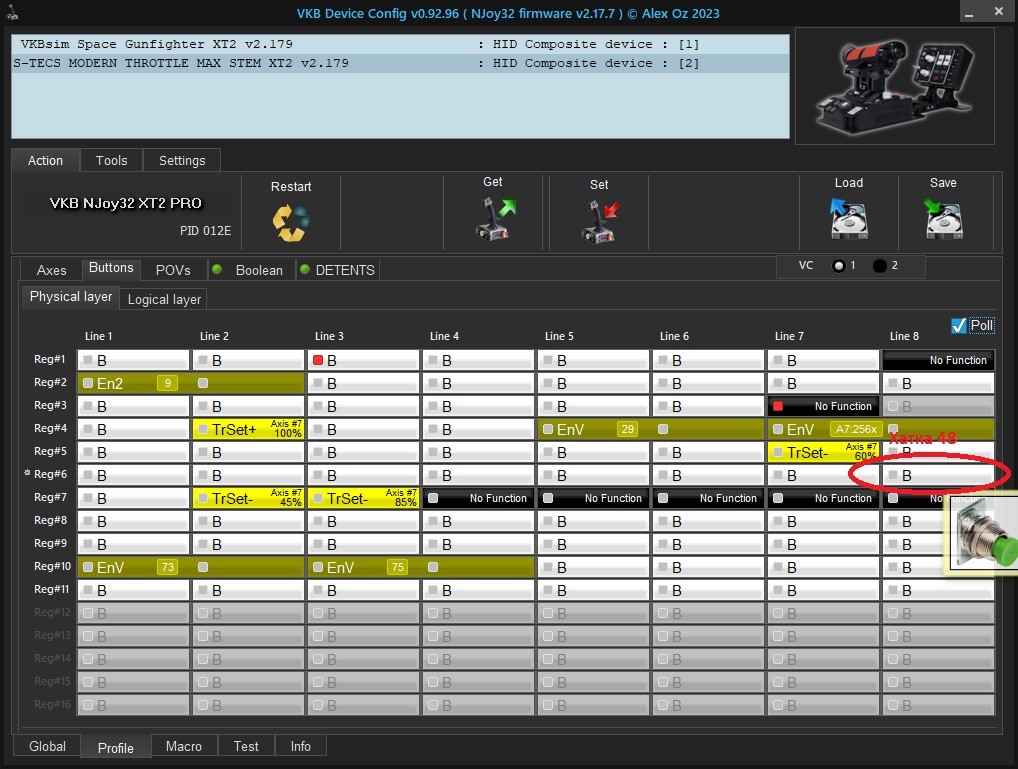Viewport: 1018px width, 769px height.
Task: Click the EnV 29 cell in Reg#4
Action: pyautogui.click(x=651, y=429)
